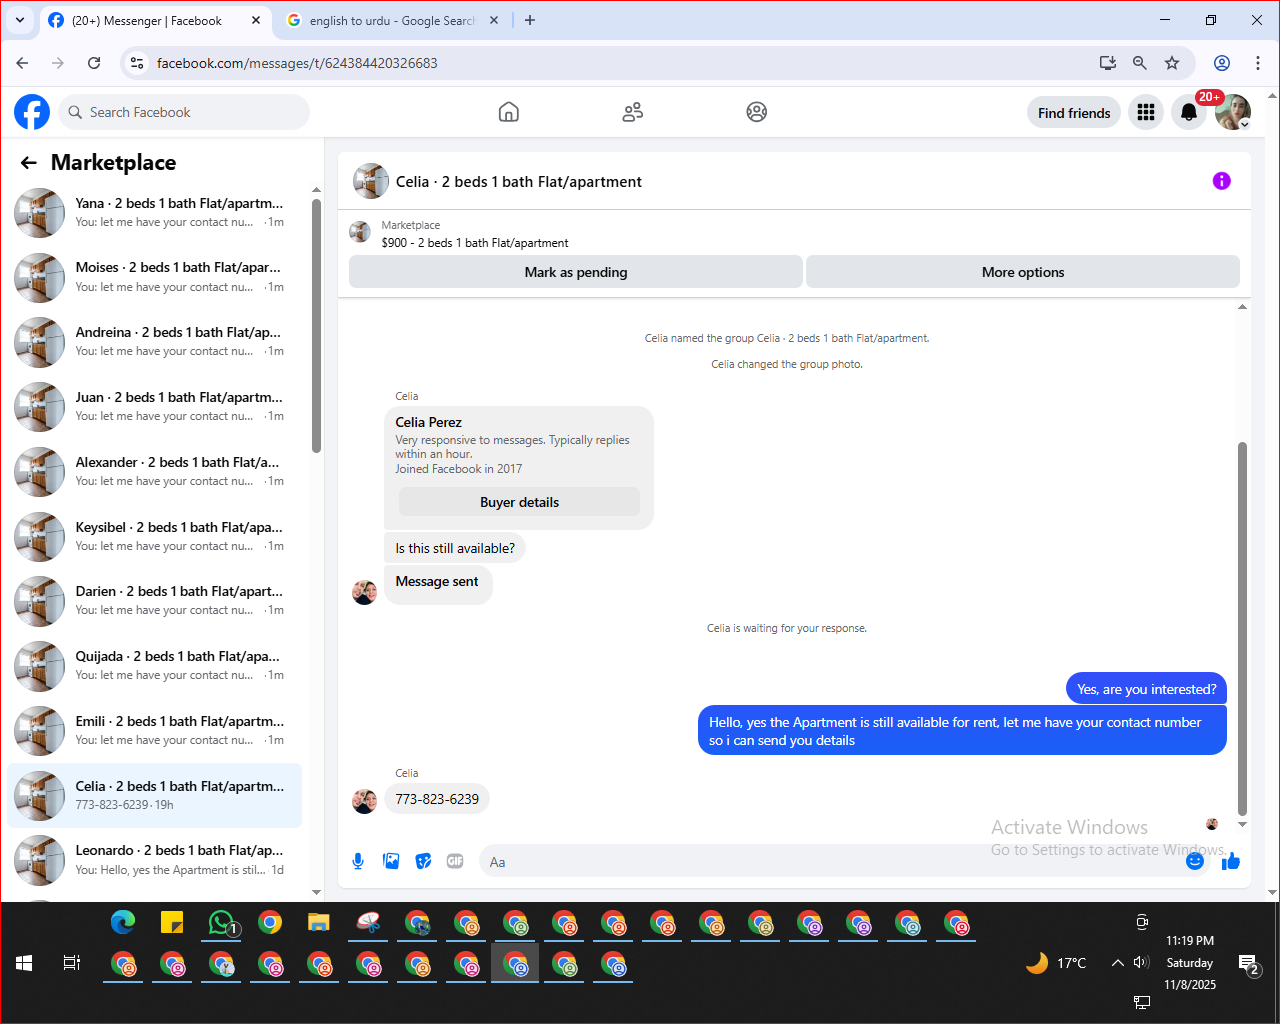Select the Celia conversation row

tap(155, 796)
